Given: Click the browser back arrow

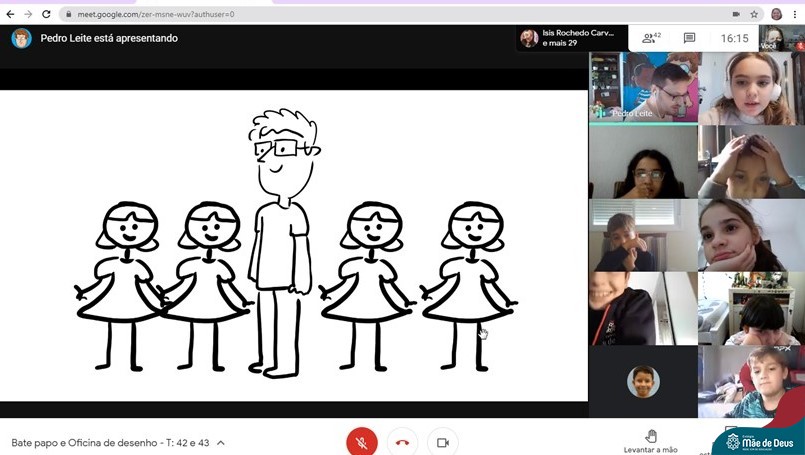Looking at the screenshot, I should tap(10, 14).
